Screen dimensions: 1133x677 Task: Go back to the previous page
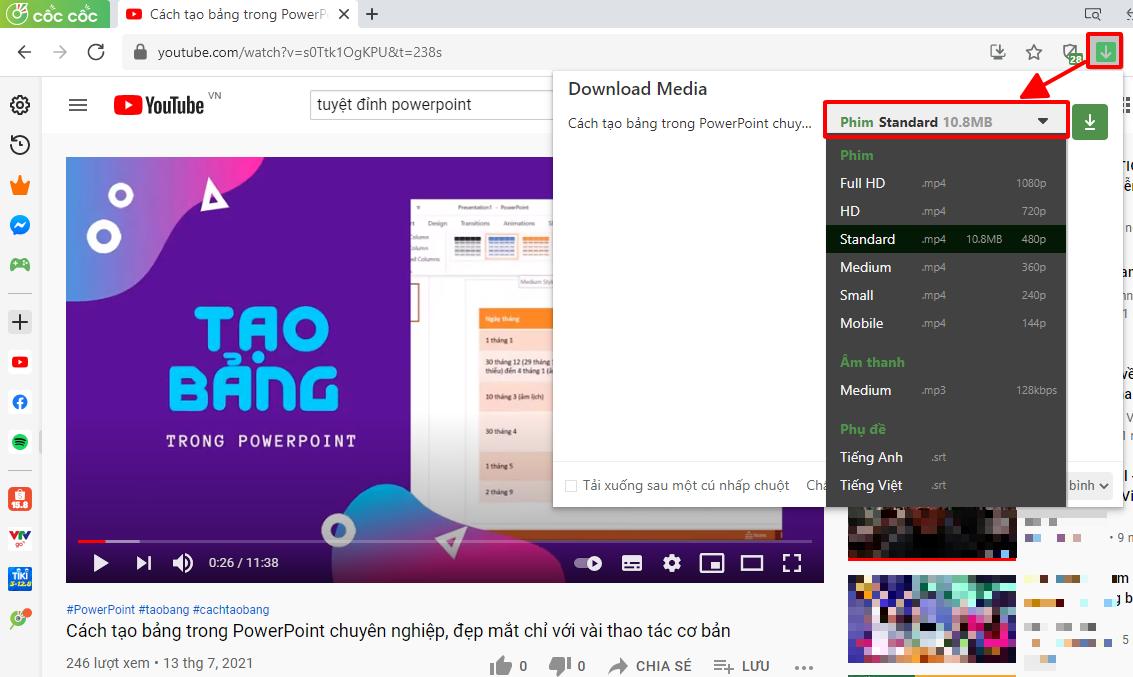point(25,52)
